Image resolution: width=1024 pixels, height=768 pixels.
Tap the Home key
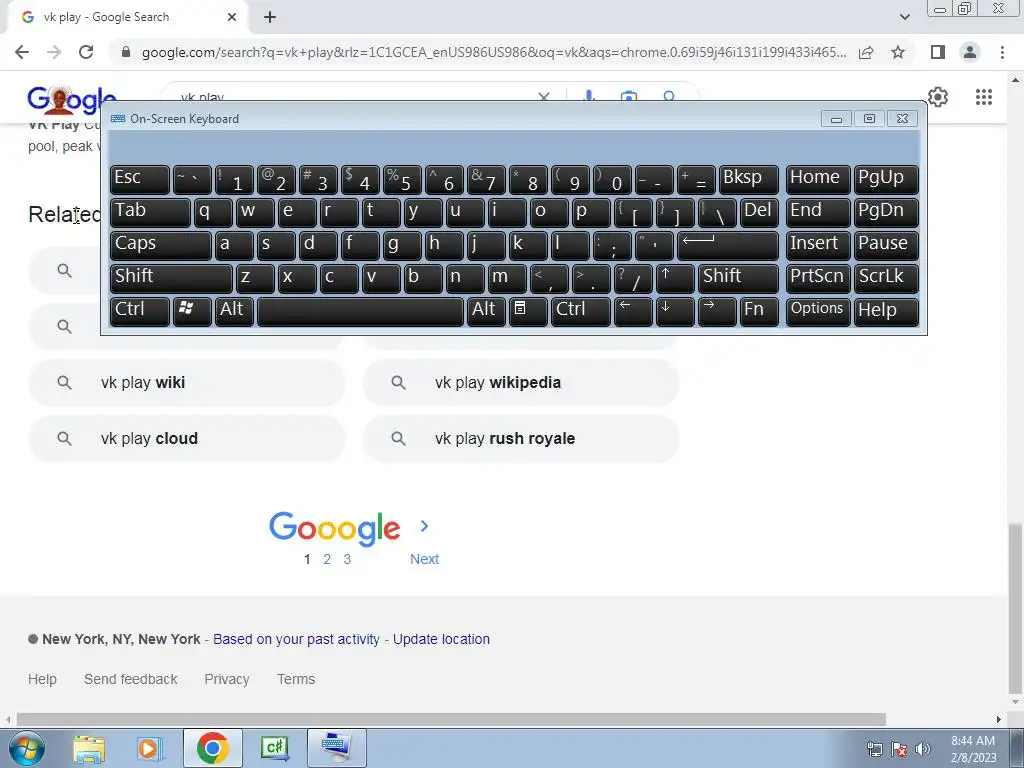coord(818,180)
